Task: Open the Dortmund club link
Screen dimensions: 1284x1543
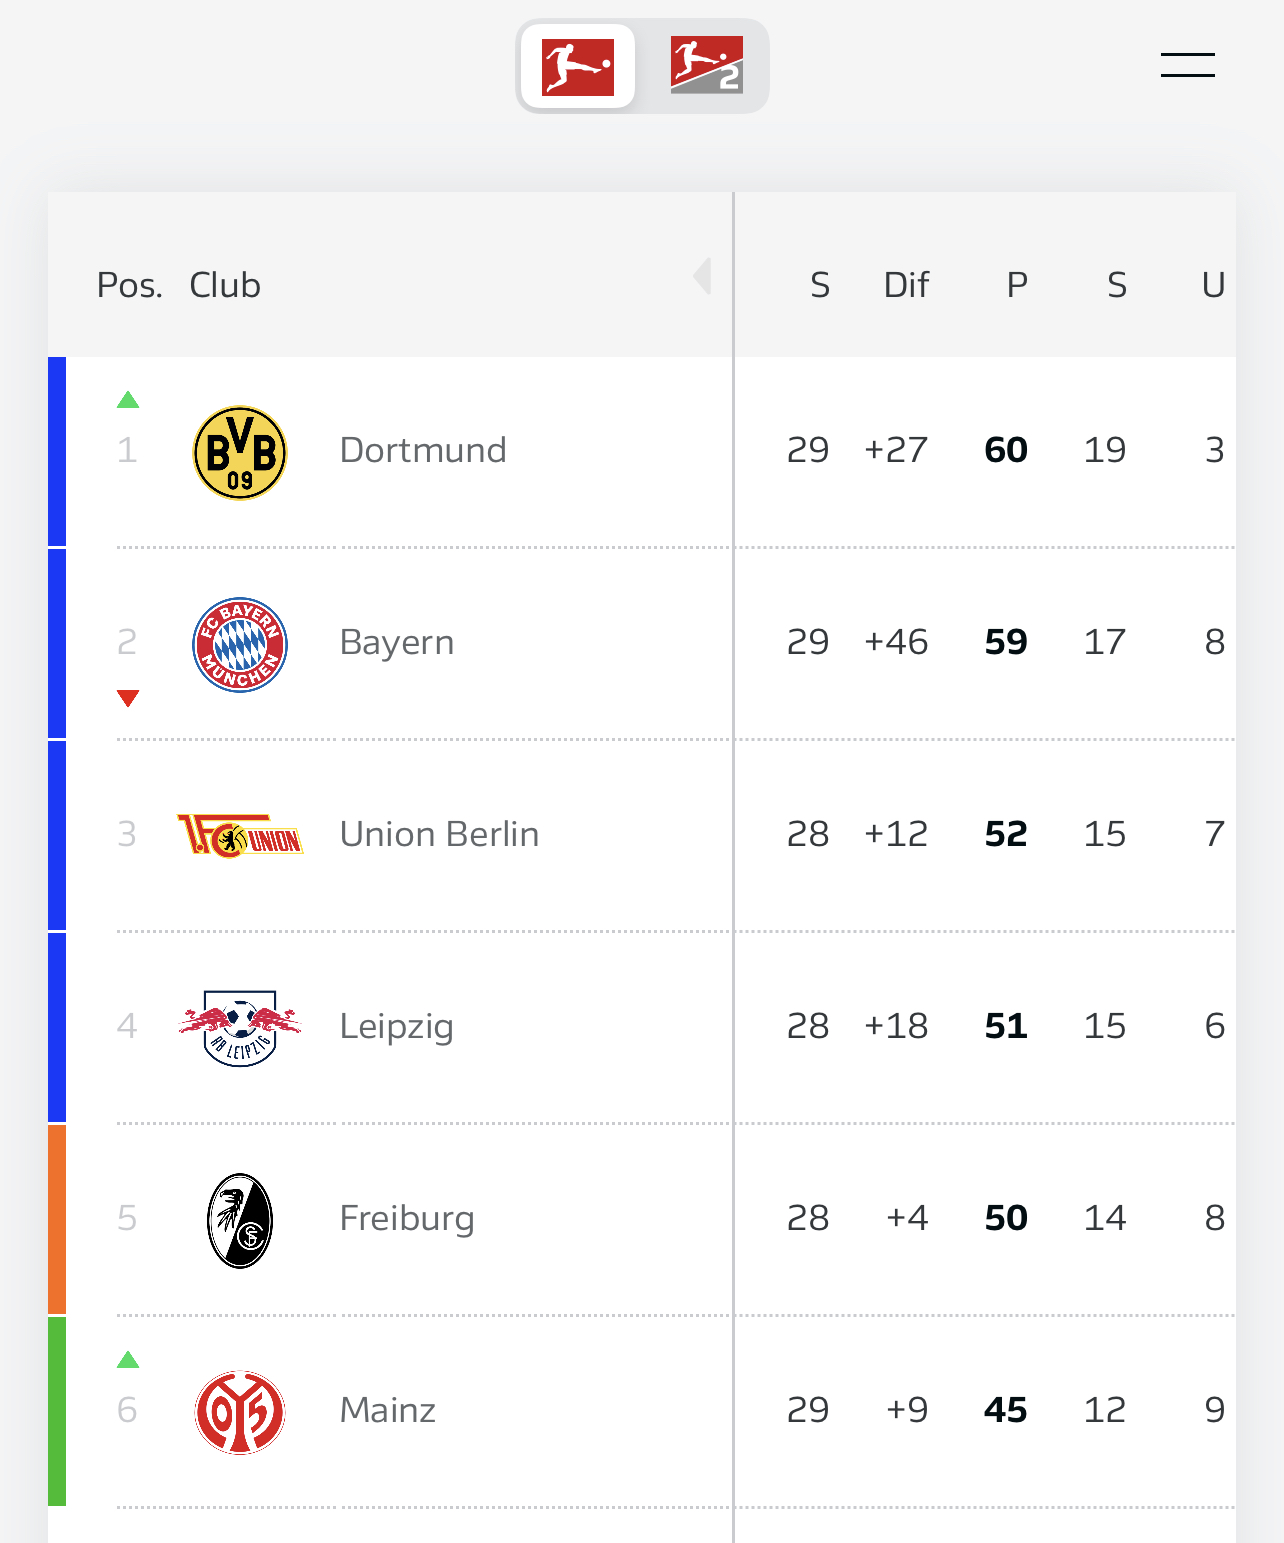Action: pyautogui.click(x=423, y=450)
